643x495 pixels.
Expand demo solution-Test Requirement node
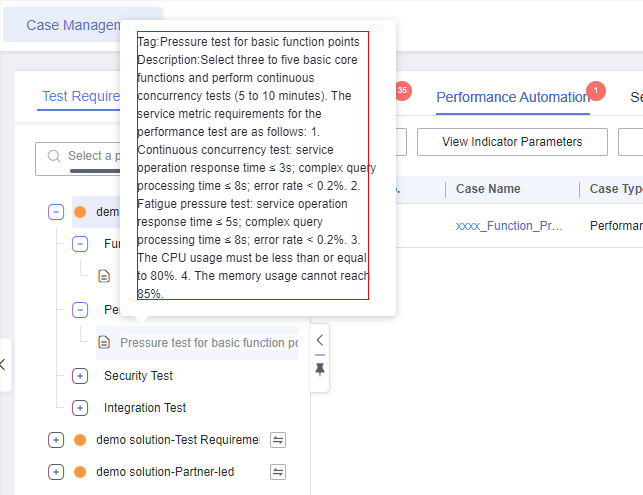(56, 440)
